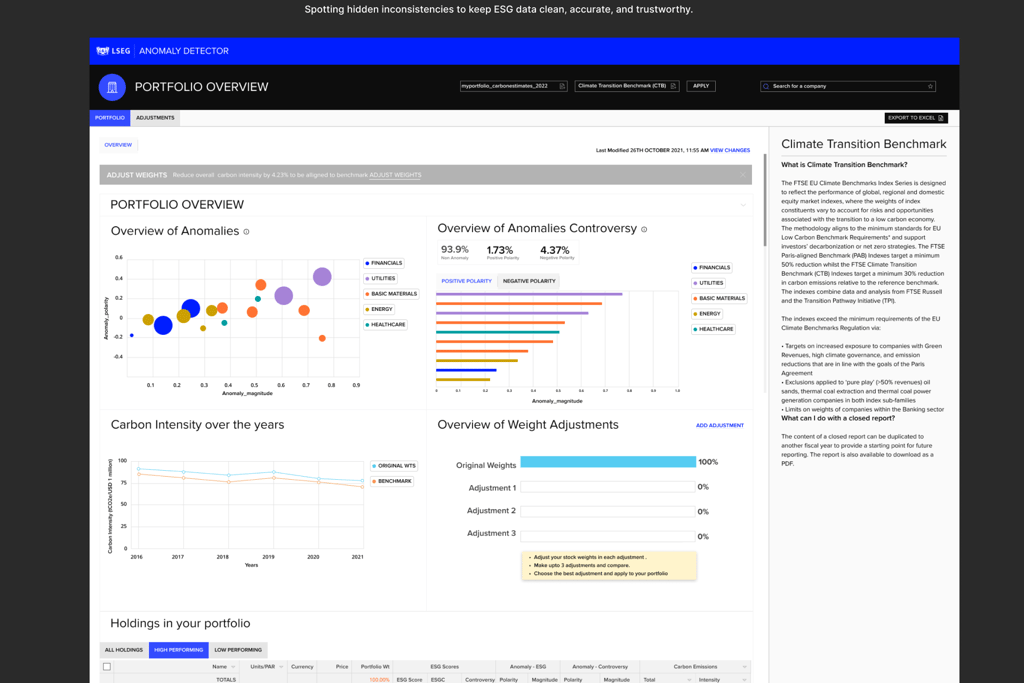
Task: Toggle Healthcare legend in anomalies scatter chart
Action: tap(386, 325)
